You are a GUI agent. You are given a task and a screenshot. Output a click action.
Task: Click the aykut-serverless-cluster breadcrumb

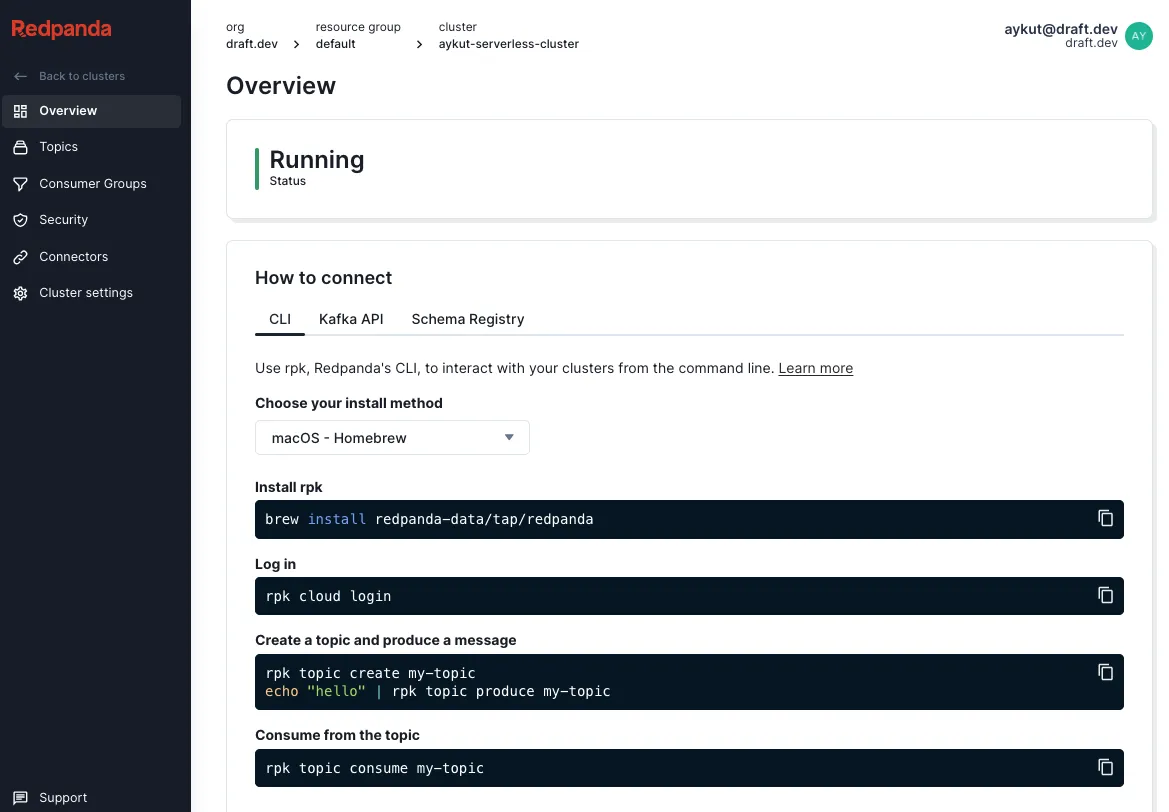point(508,44)
